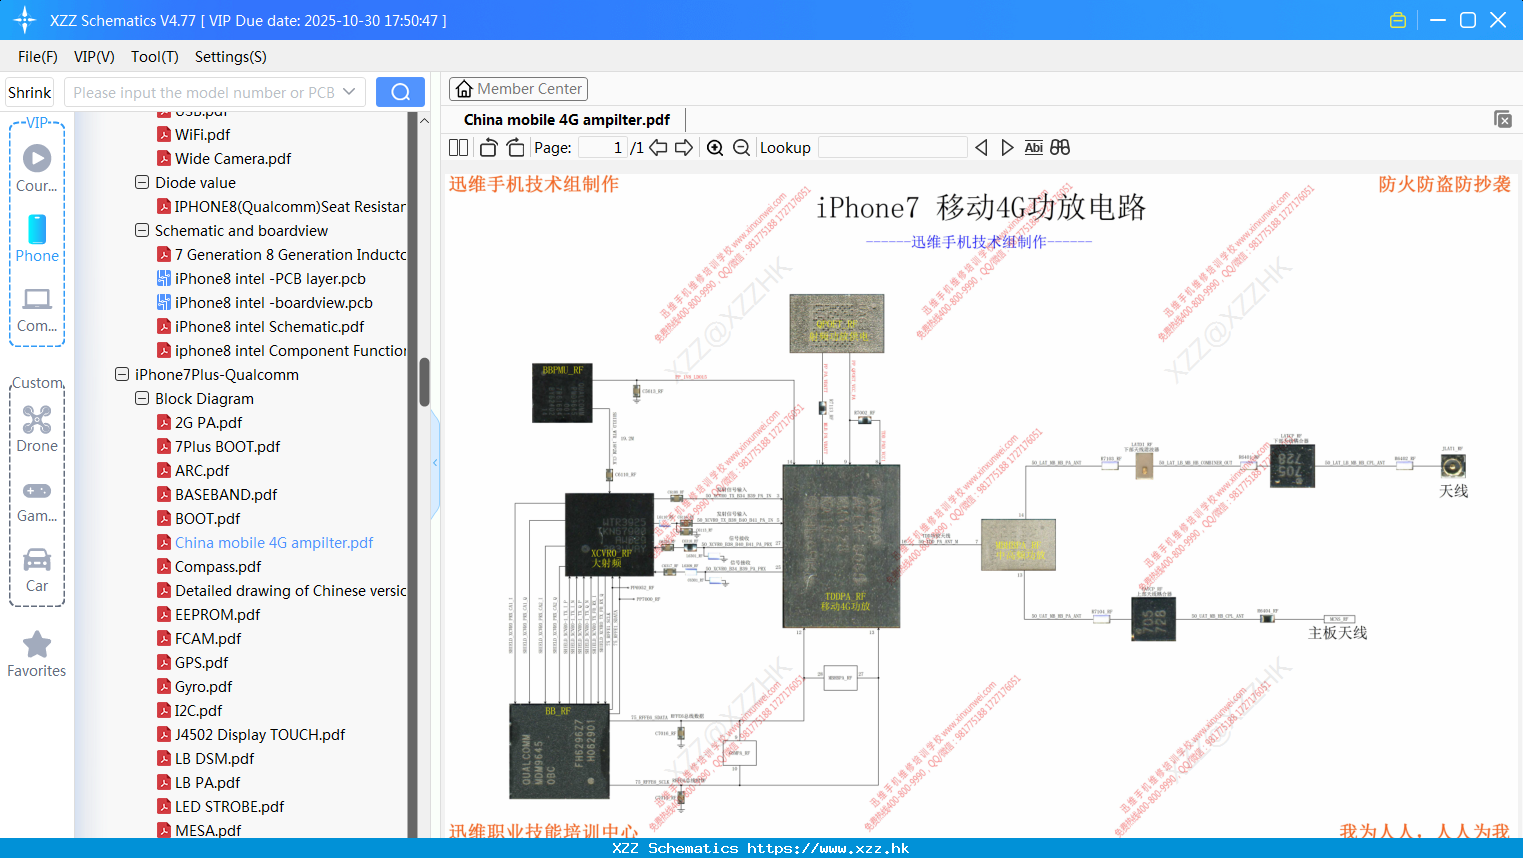Find next lookup match
Image resolution: width=1523 pixels, height=858 pixels.
1007,148
